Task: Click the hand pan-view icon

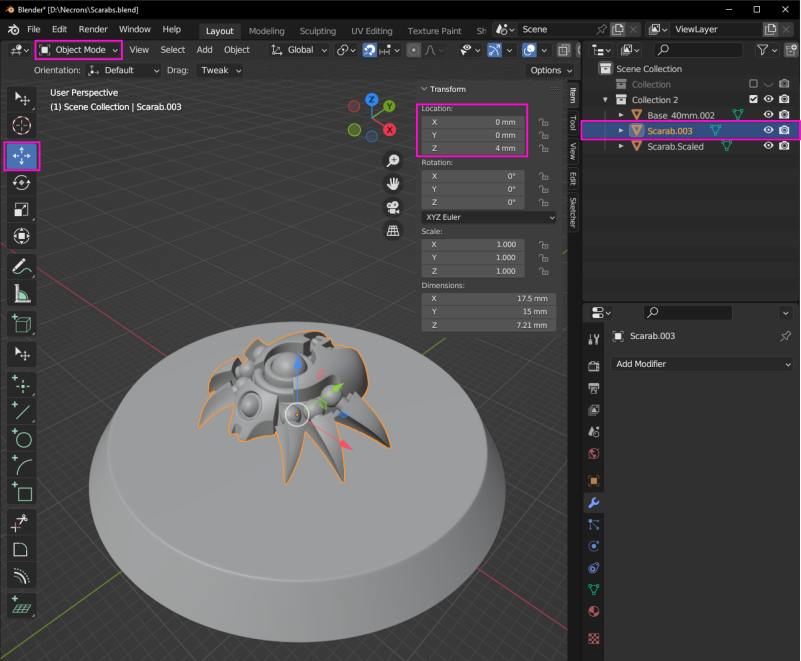Action: 393,183
